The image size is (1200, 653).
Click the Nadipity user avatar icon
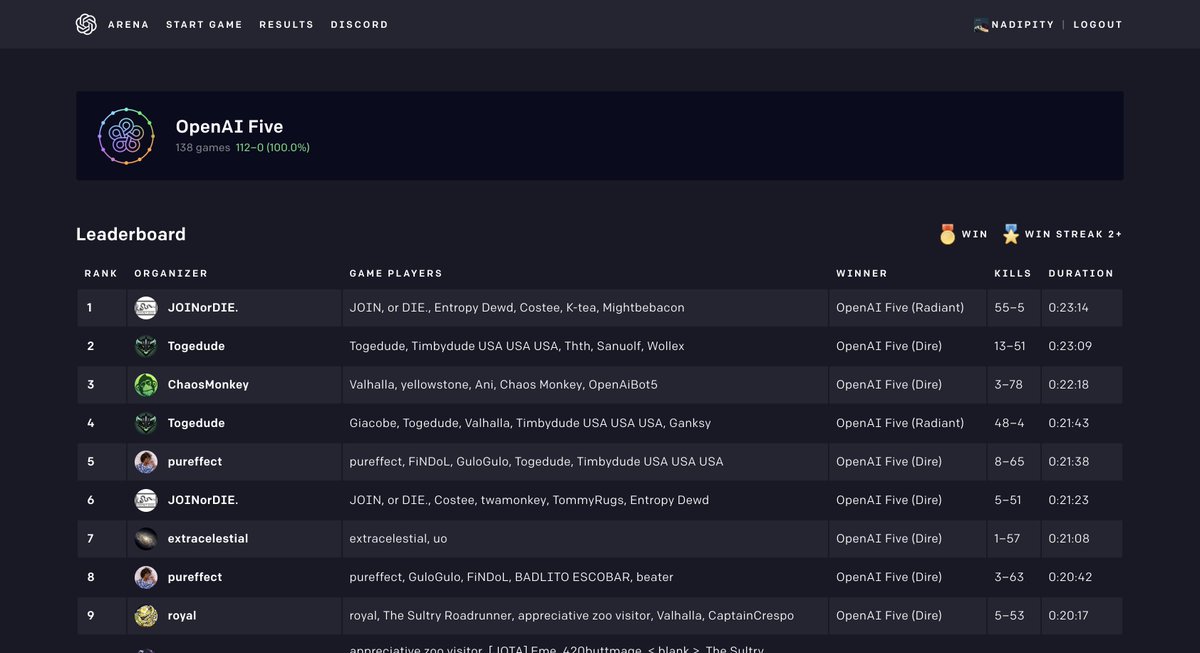(x=981, y=24)
